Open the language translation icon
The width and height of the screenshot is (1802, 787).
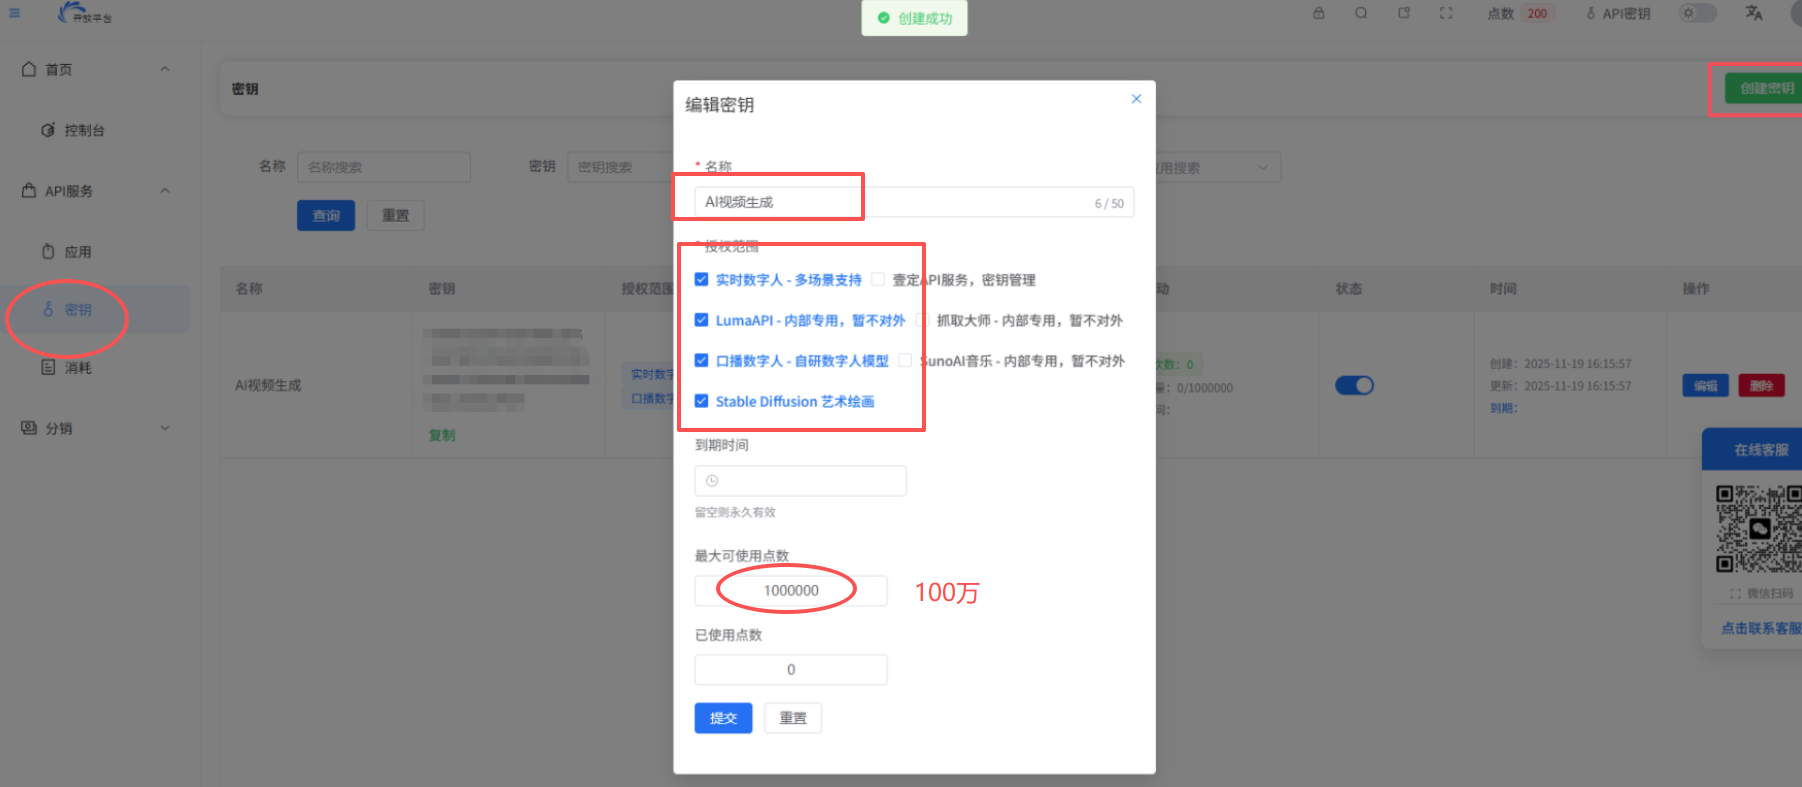point(1753,13)
